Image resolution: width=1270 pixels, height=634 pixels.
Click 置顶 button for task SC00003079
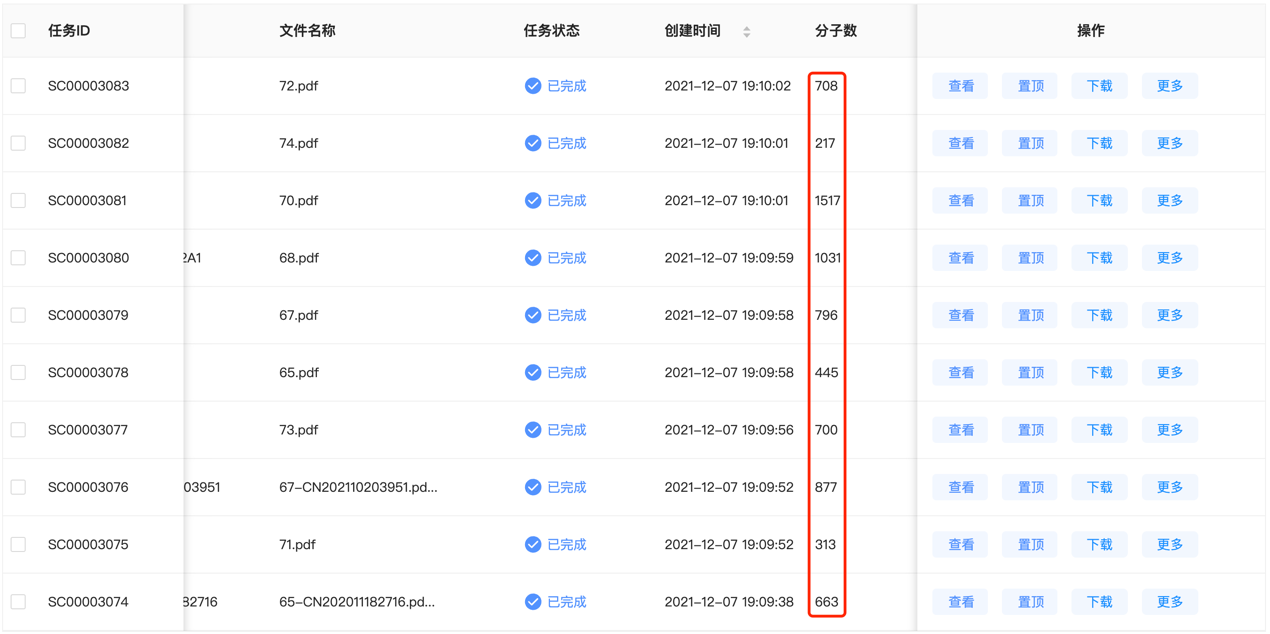(x=1029, y=314)
